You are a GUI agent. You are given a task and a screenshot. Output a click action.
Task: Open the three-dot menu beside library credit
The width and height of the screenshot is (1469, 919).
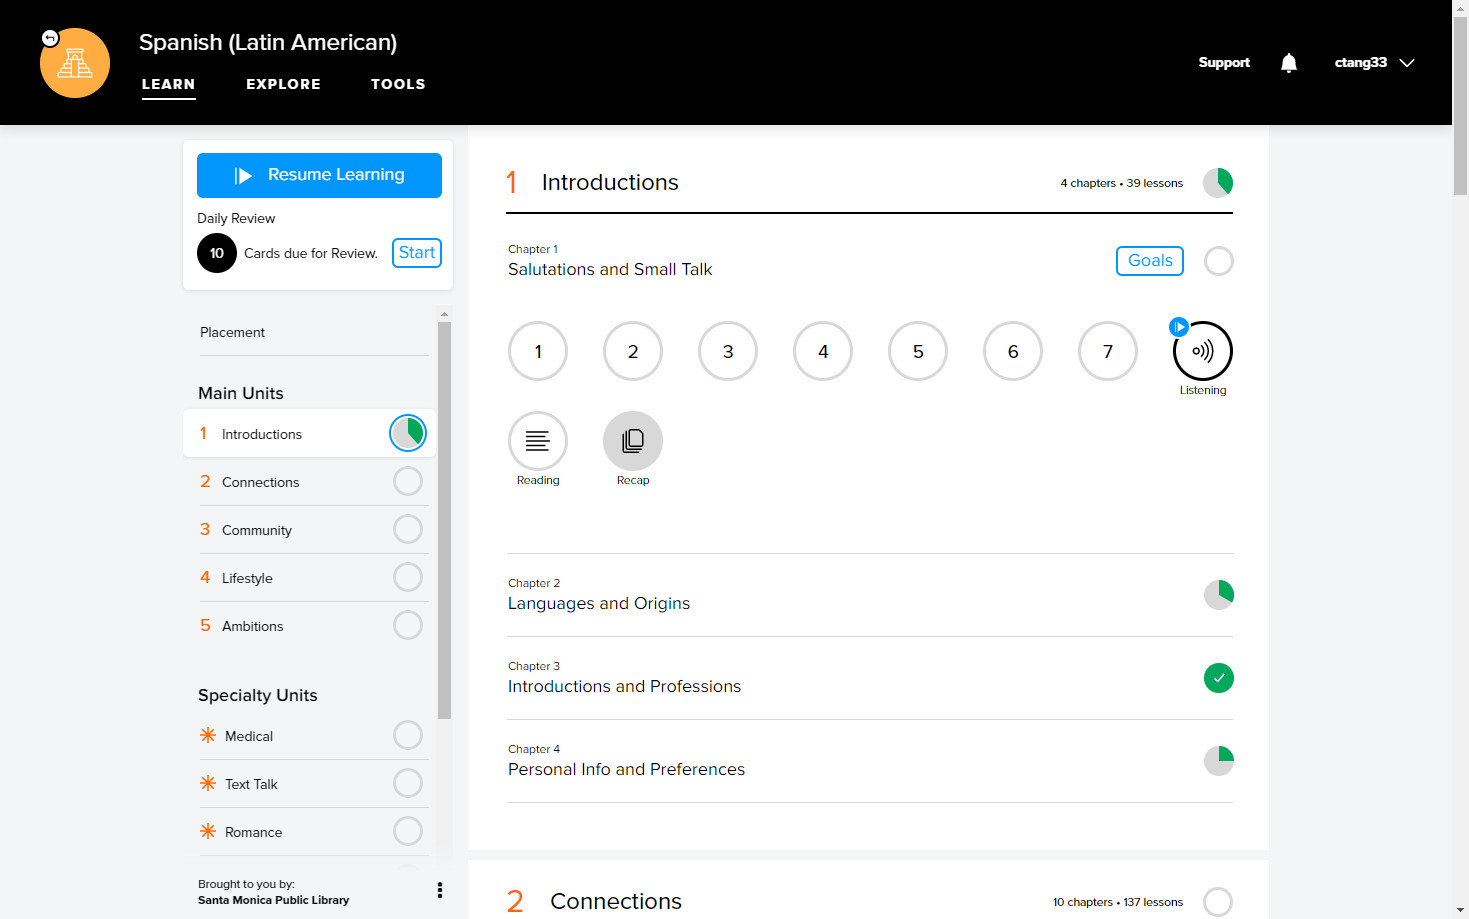(440, 890)
